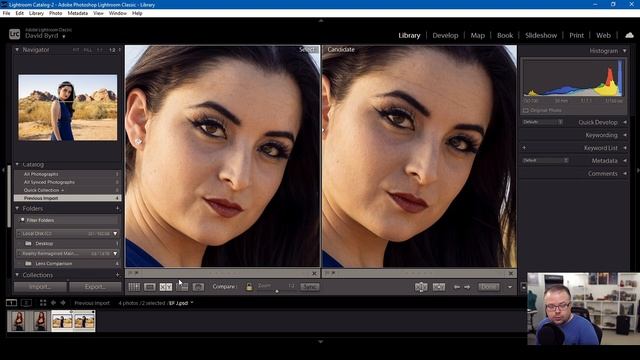This screenshot has width=640, height=360.
Task: Expand the Keyword List panel
Action: pos(625,148)
